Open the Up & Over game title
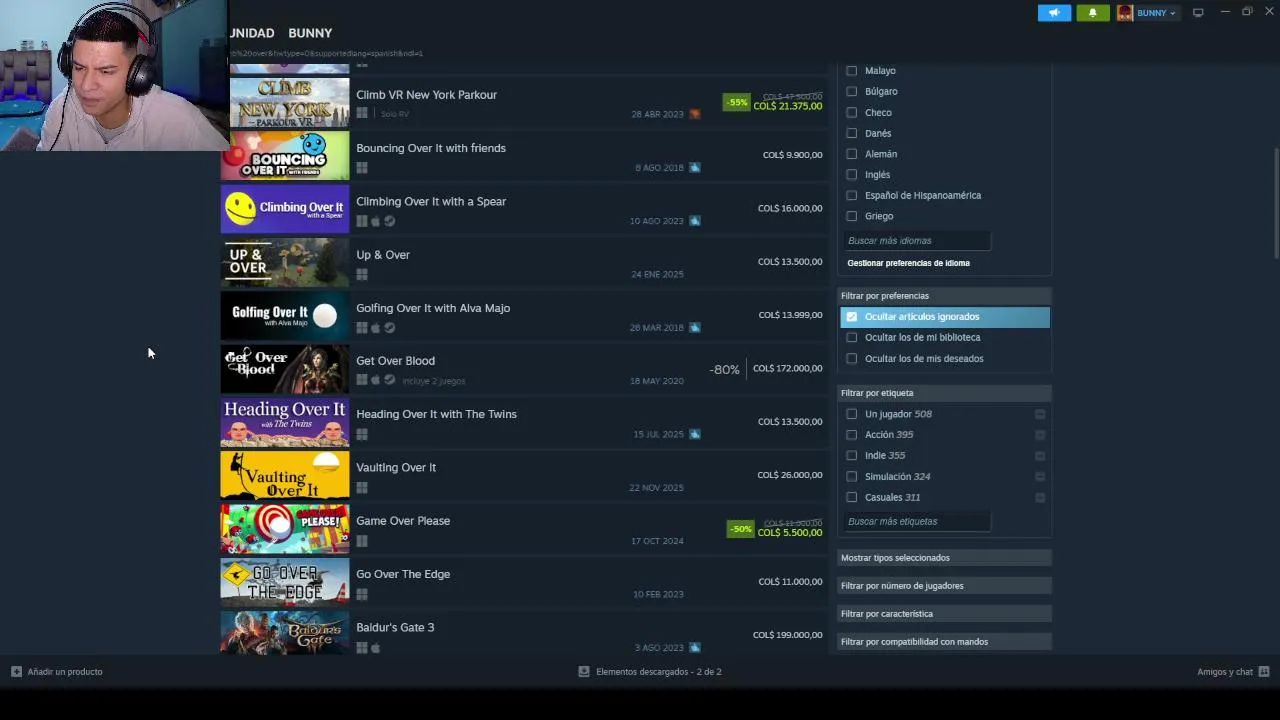 (x=383, y=255)
